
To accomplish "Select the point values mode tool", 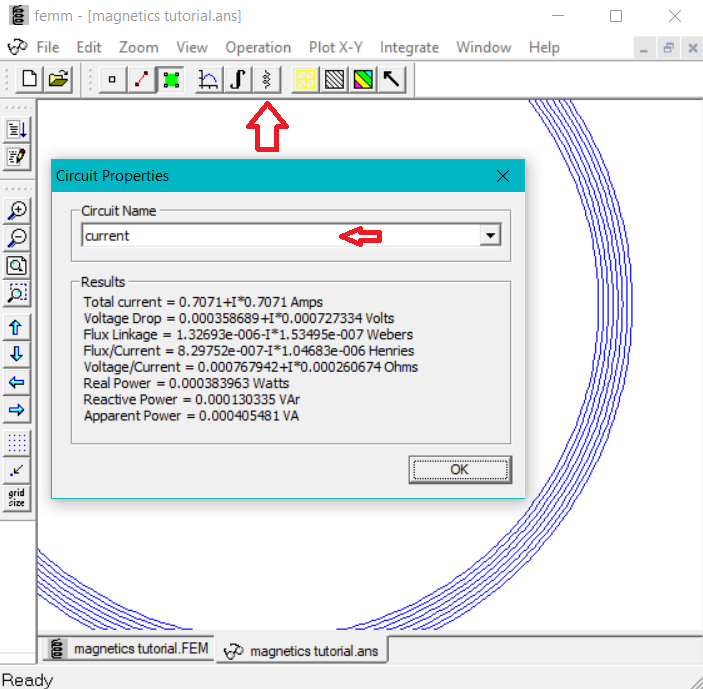I will 112,80.
